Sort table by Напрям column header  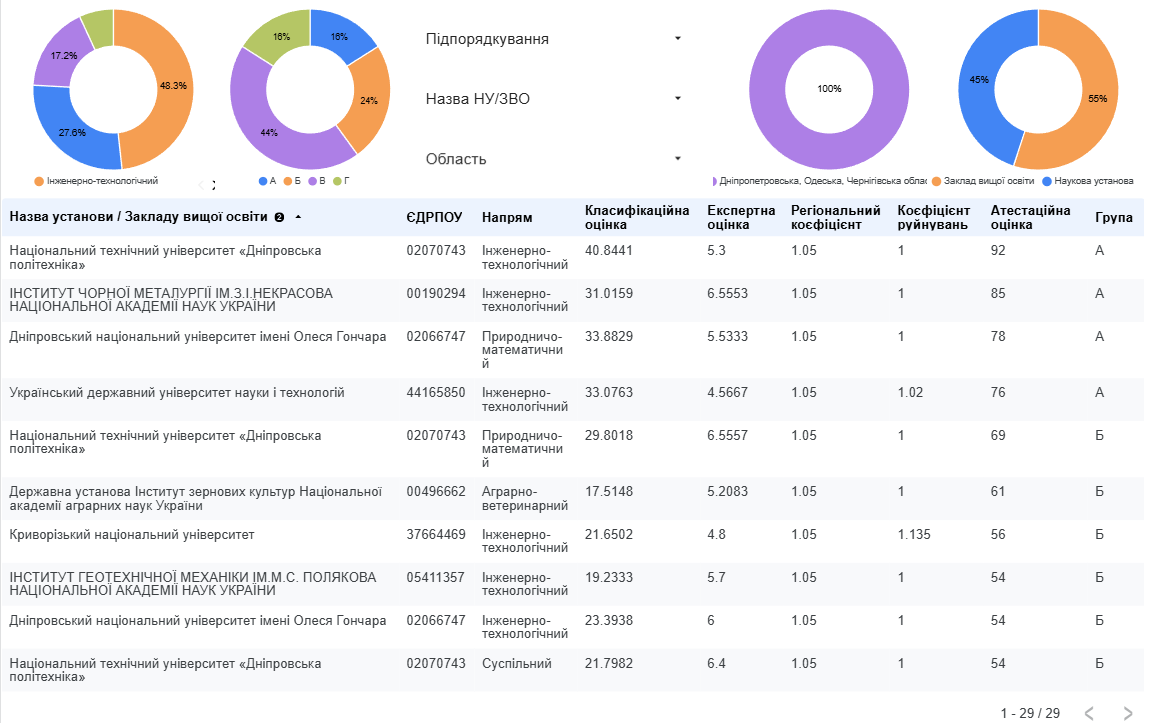pos(507,218)
